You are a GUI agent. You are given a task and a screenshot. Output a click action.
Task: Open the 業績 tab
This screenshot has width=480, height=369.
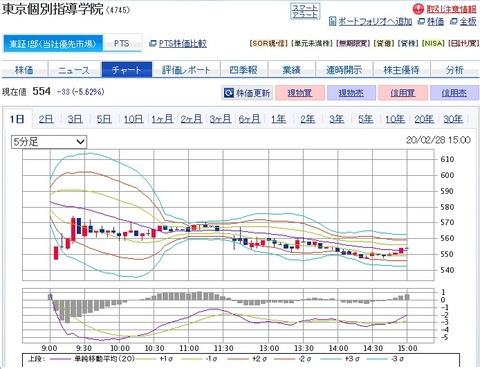292,70
